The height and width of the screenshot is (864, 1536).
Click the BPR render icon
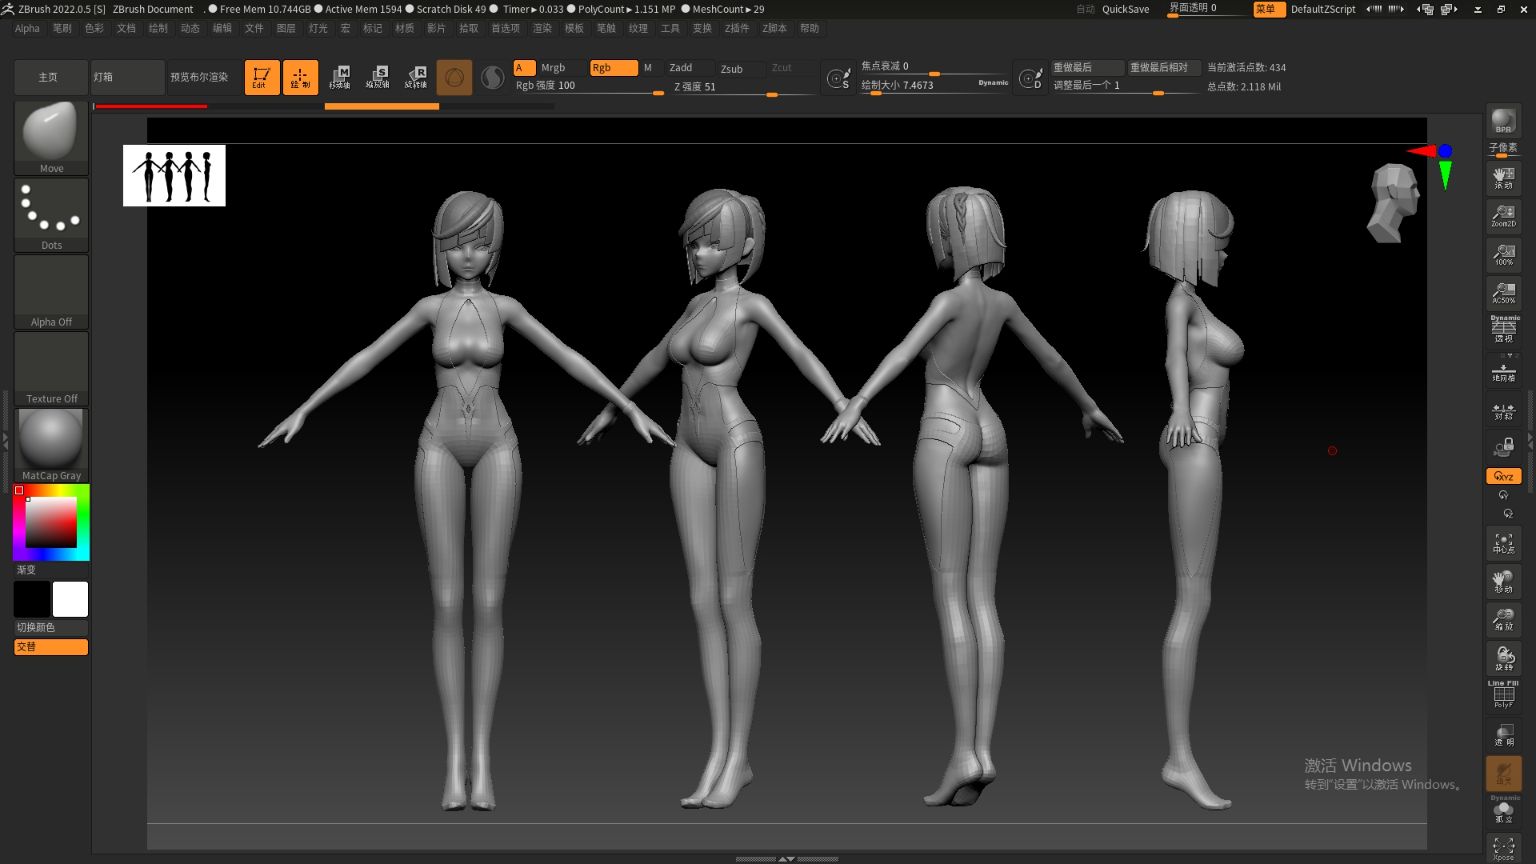(1503, 120)
